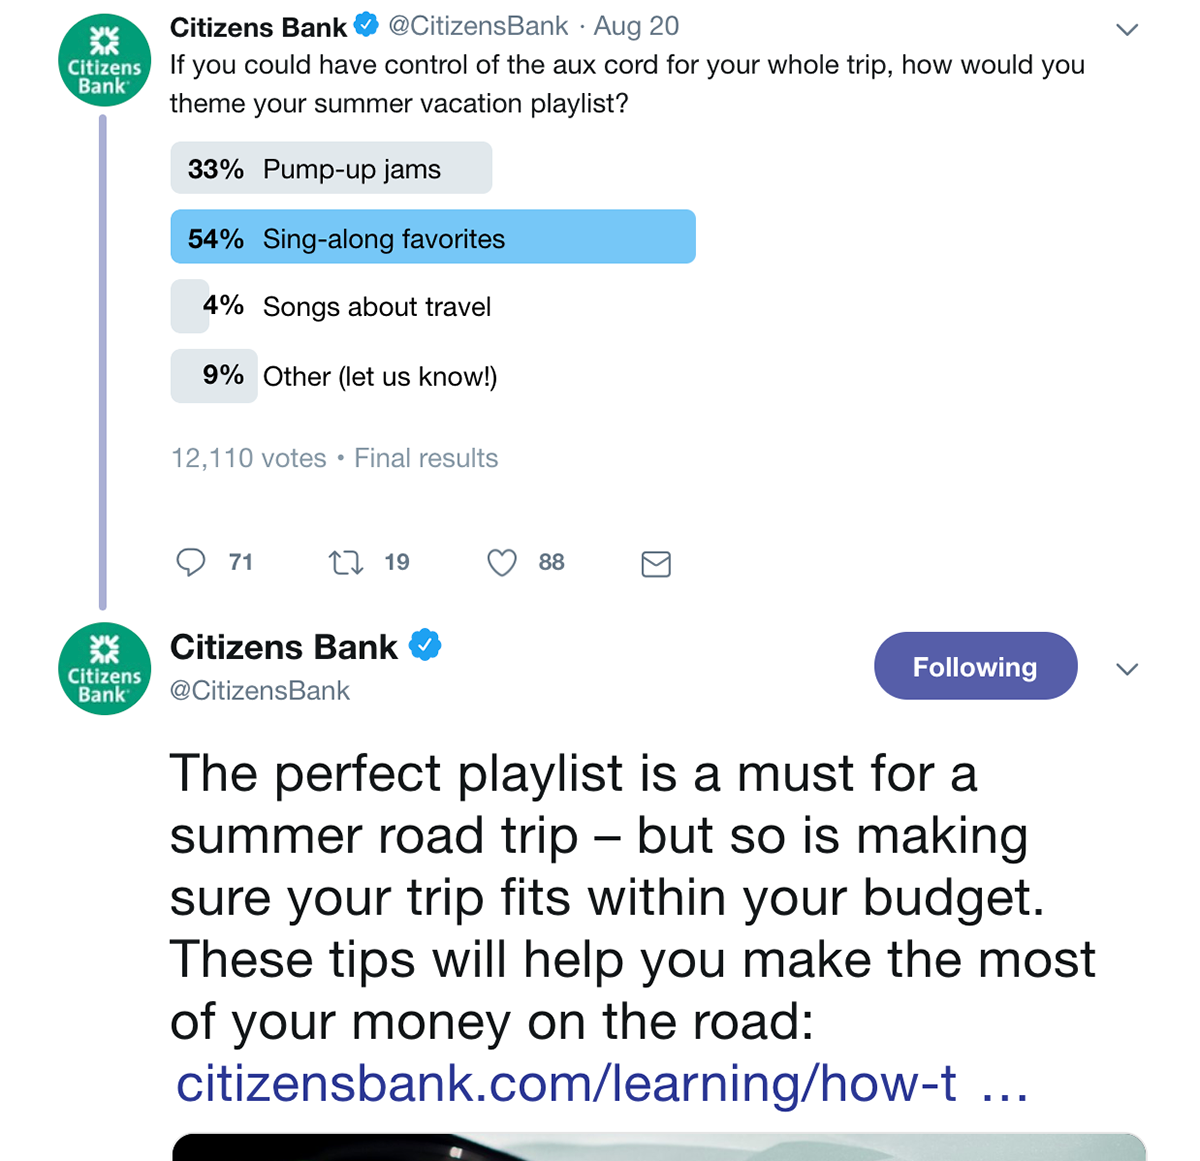The width and height of the screenshot is (1200, 1161).
Task: Click second Citizens Bank profile avatar
Action: 105,669
